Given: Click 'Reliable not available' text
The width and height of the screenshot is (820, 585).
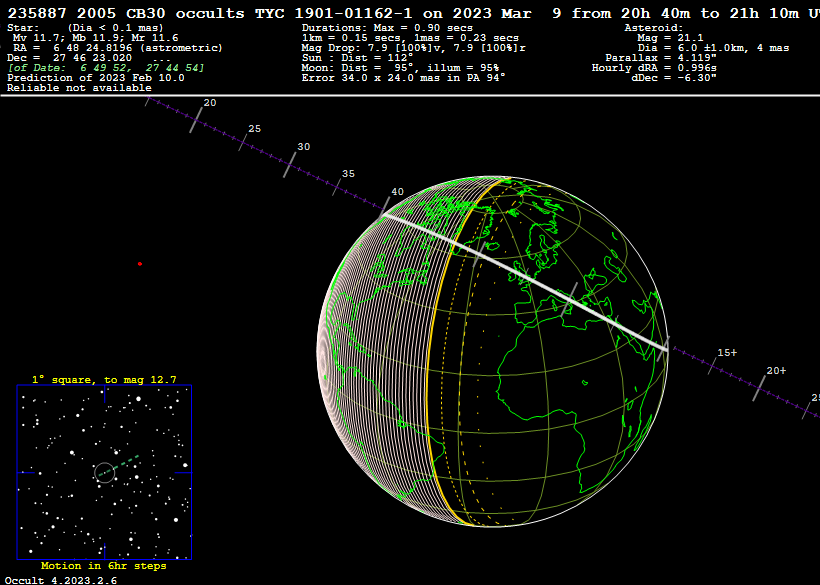Looking at the screenshot, I should click(79, 88).
